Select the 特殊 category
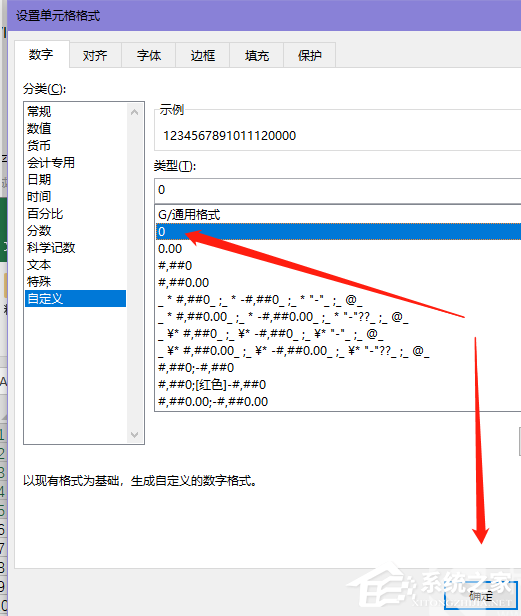 [75, 282]
